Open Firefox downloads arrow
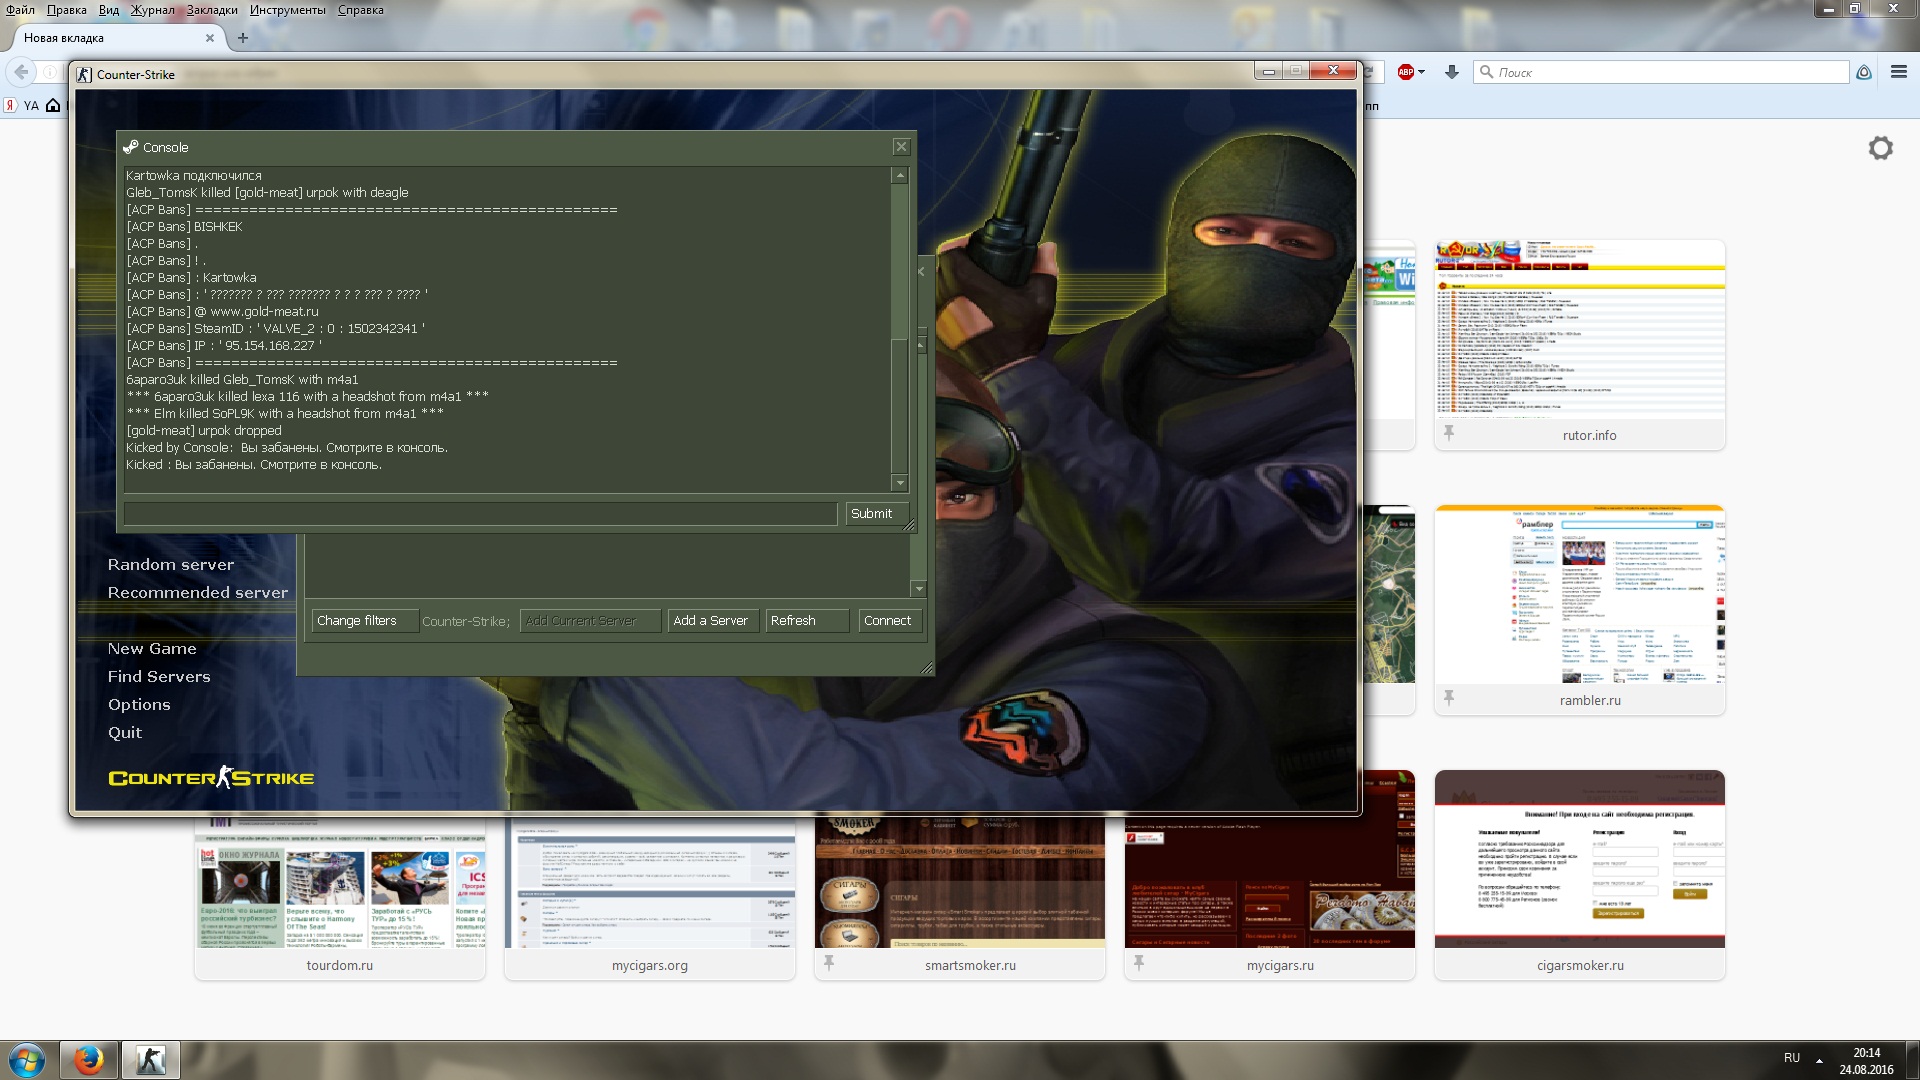This screenshot has width=1920, height=1080. [1452, 72]
